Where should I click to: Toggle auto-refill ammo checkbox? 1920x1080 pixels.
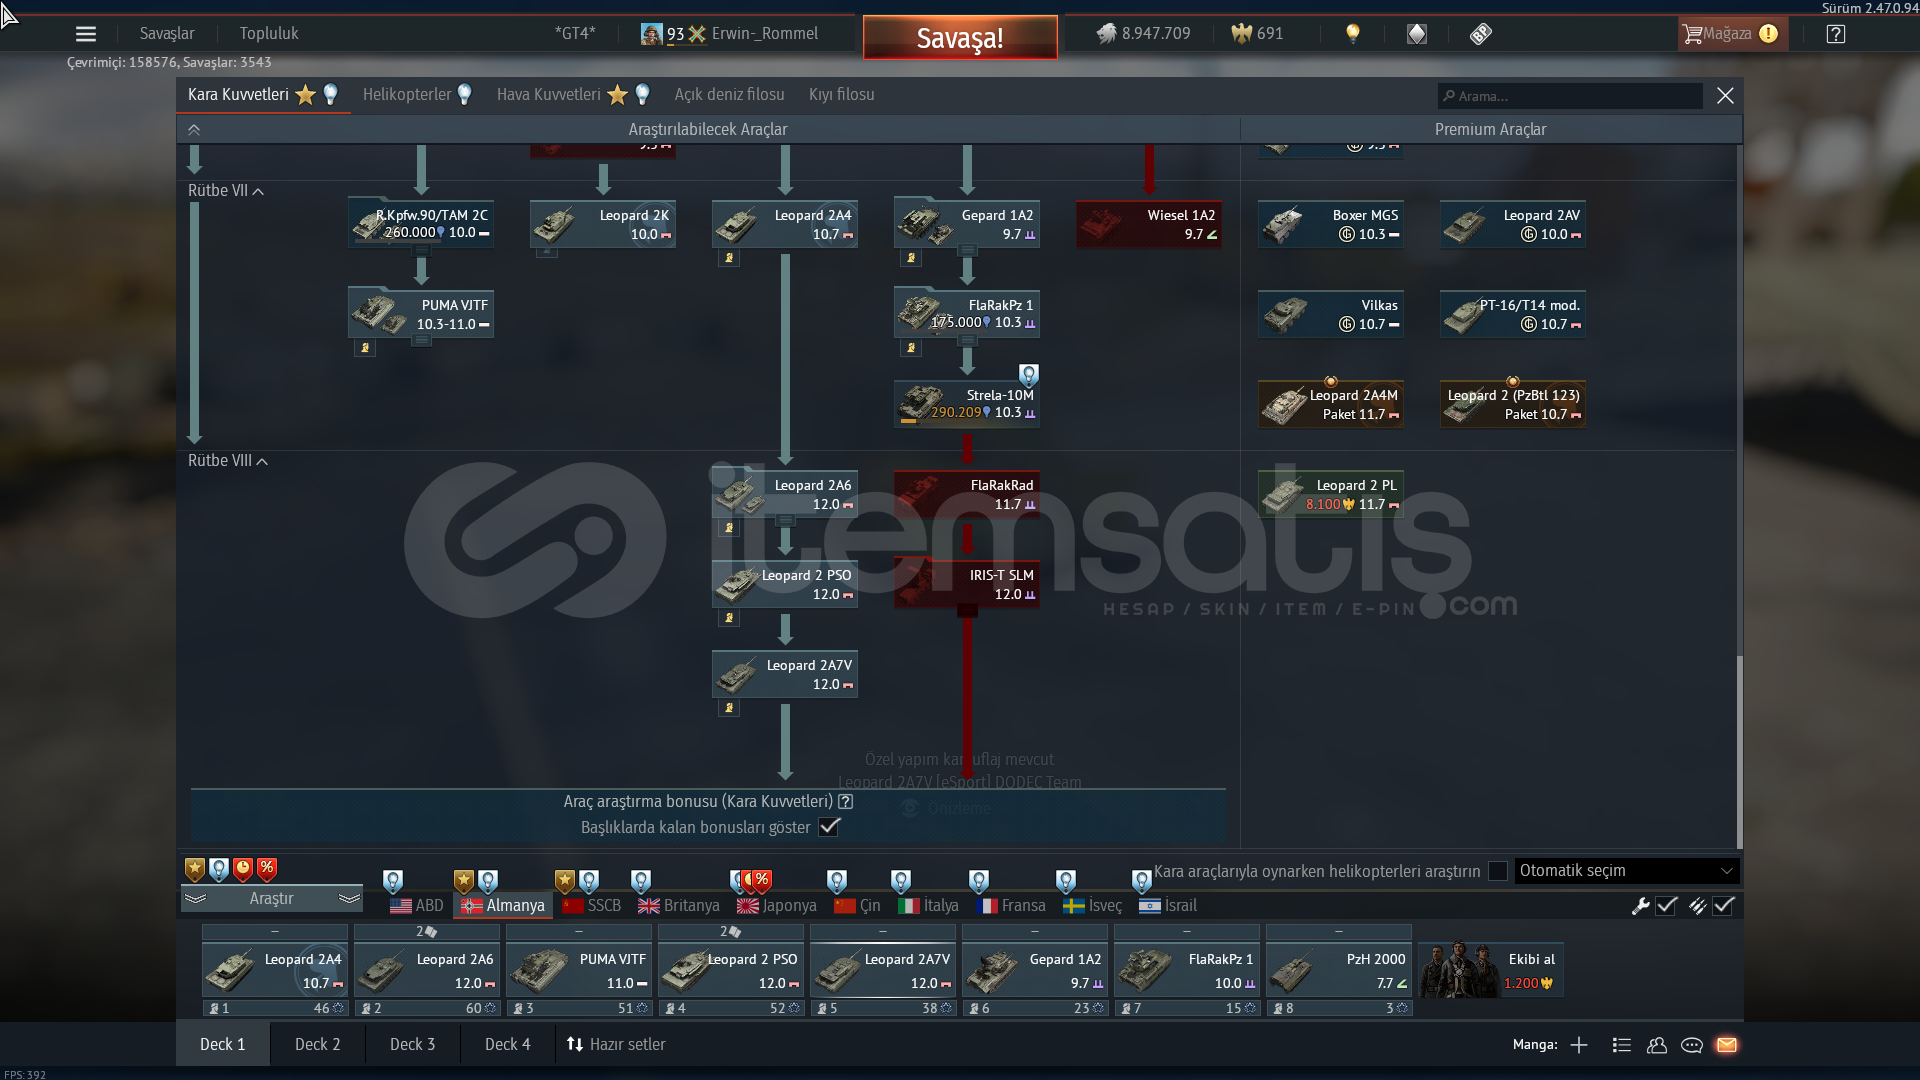pyautogui.click(x=1723, y=906)
